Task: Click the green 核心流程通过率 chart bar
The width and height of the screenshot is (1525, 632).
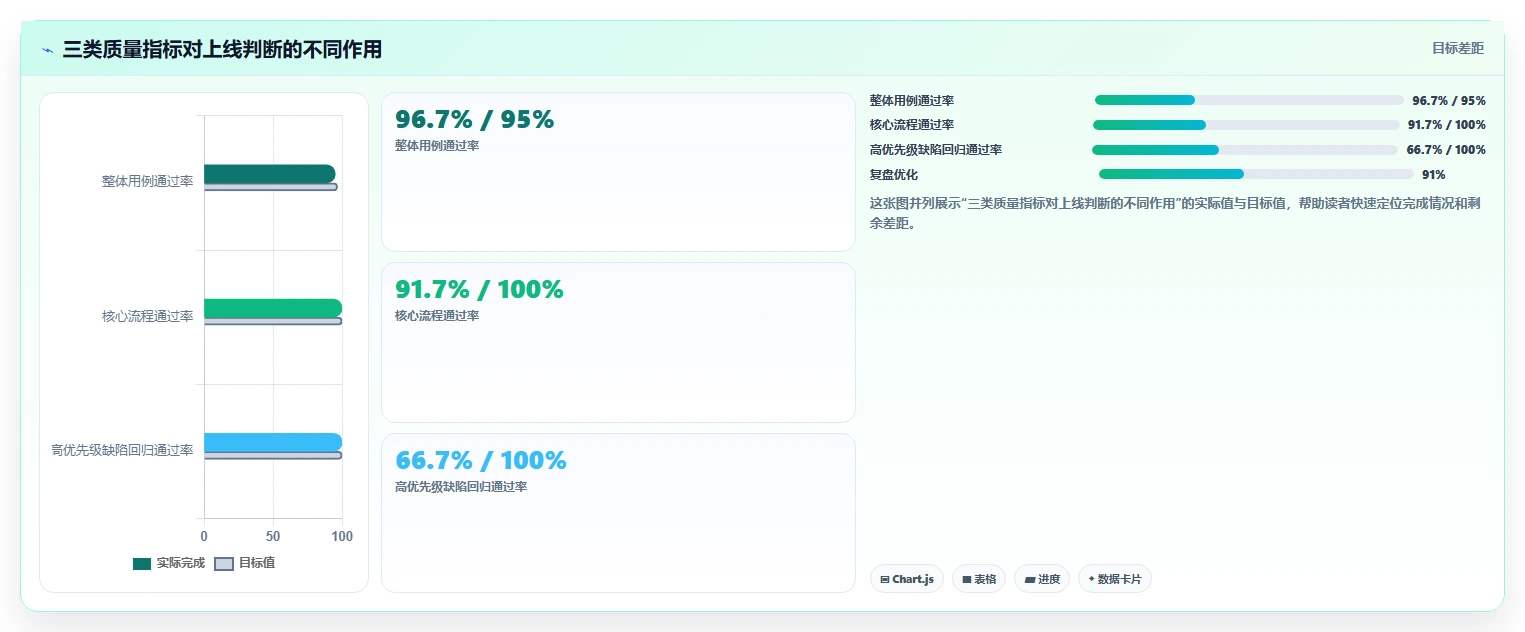Action: (273, 308)
